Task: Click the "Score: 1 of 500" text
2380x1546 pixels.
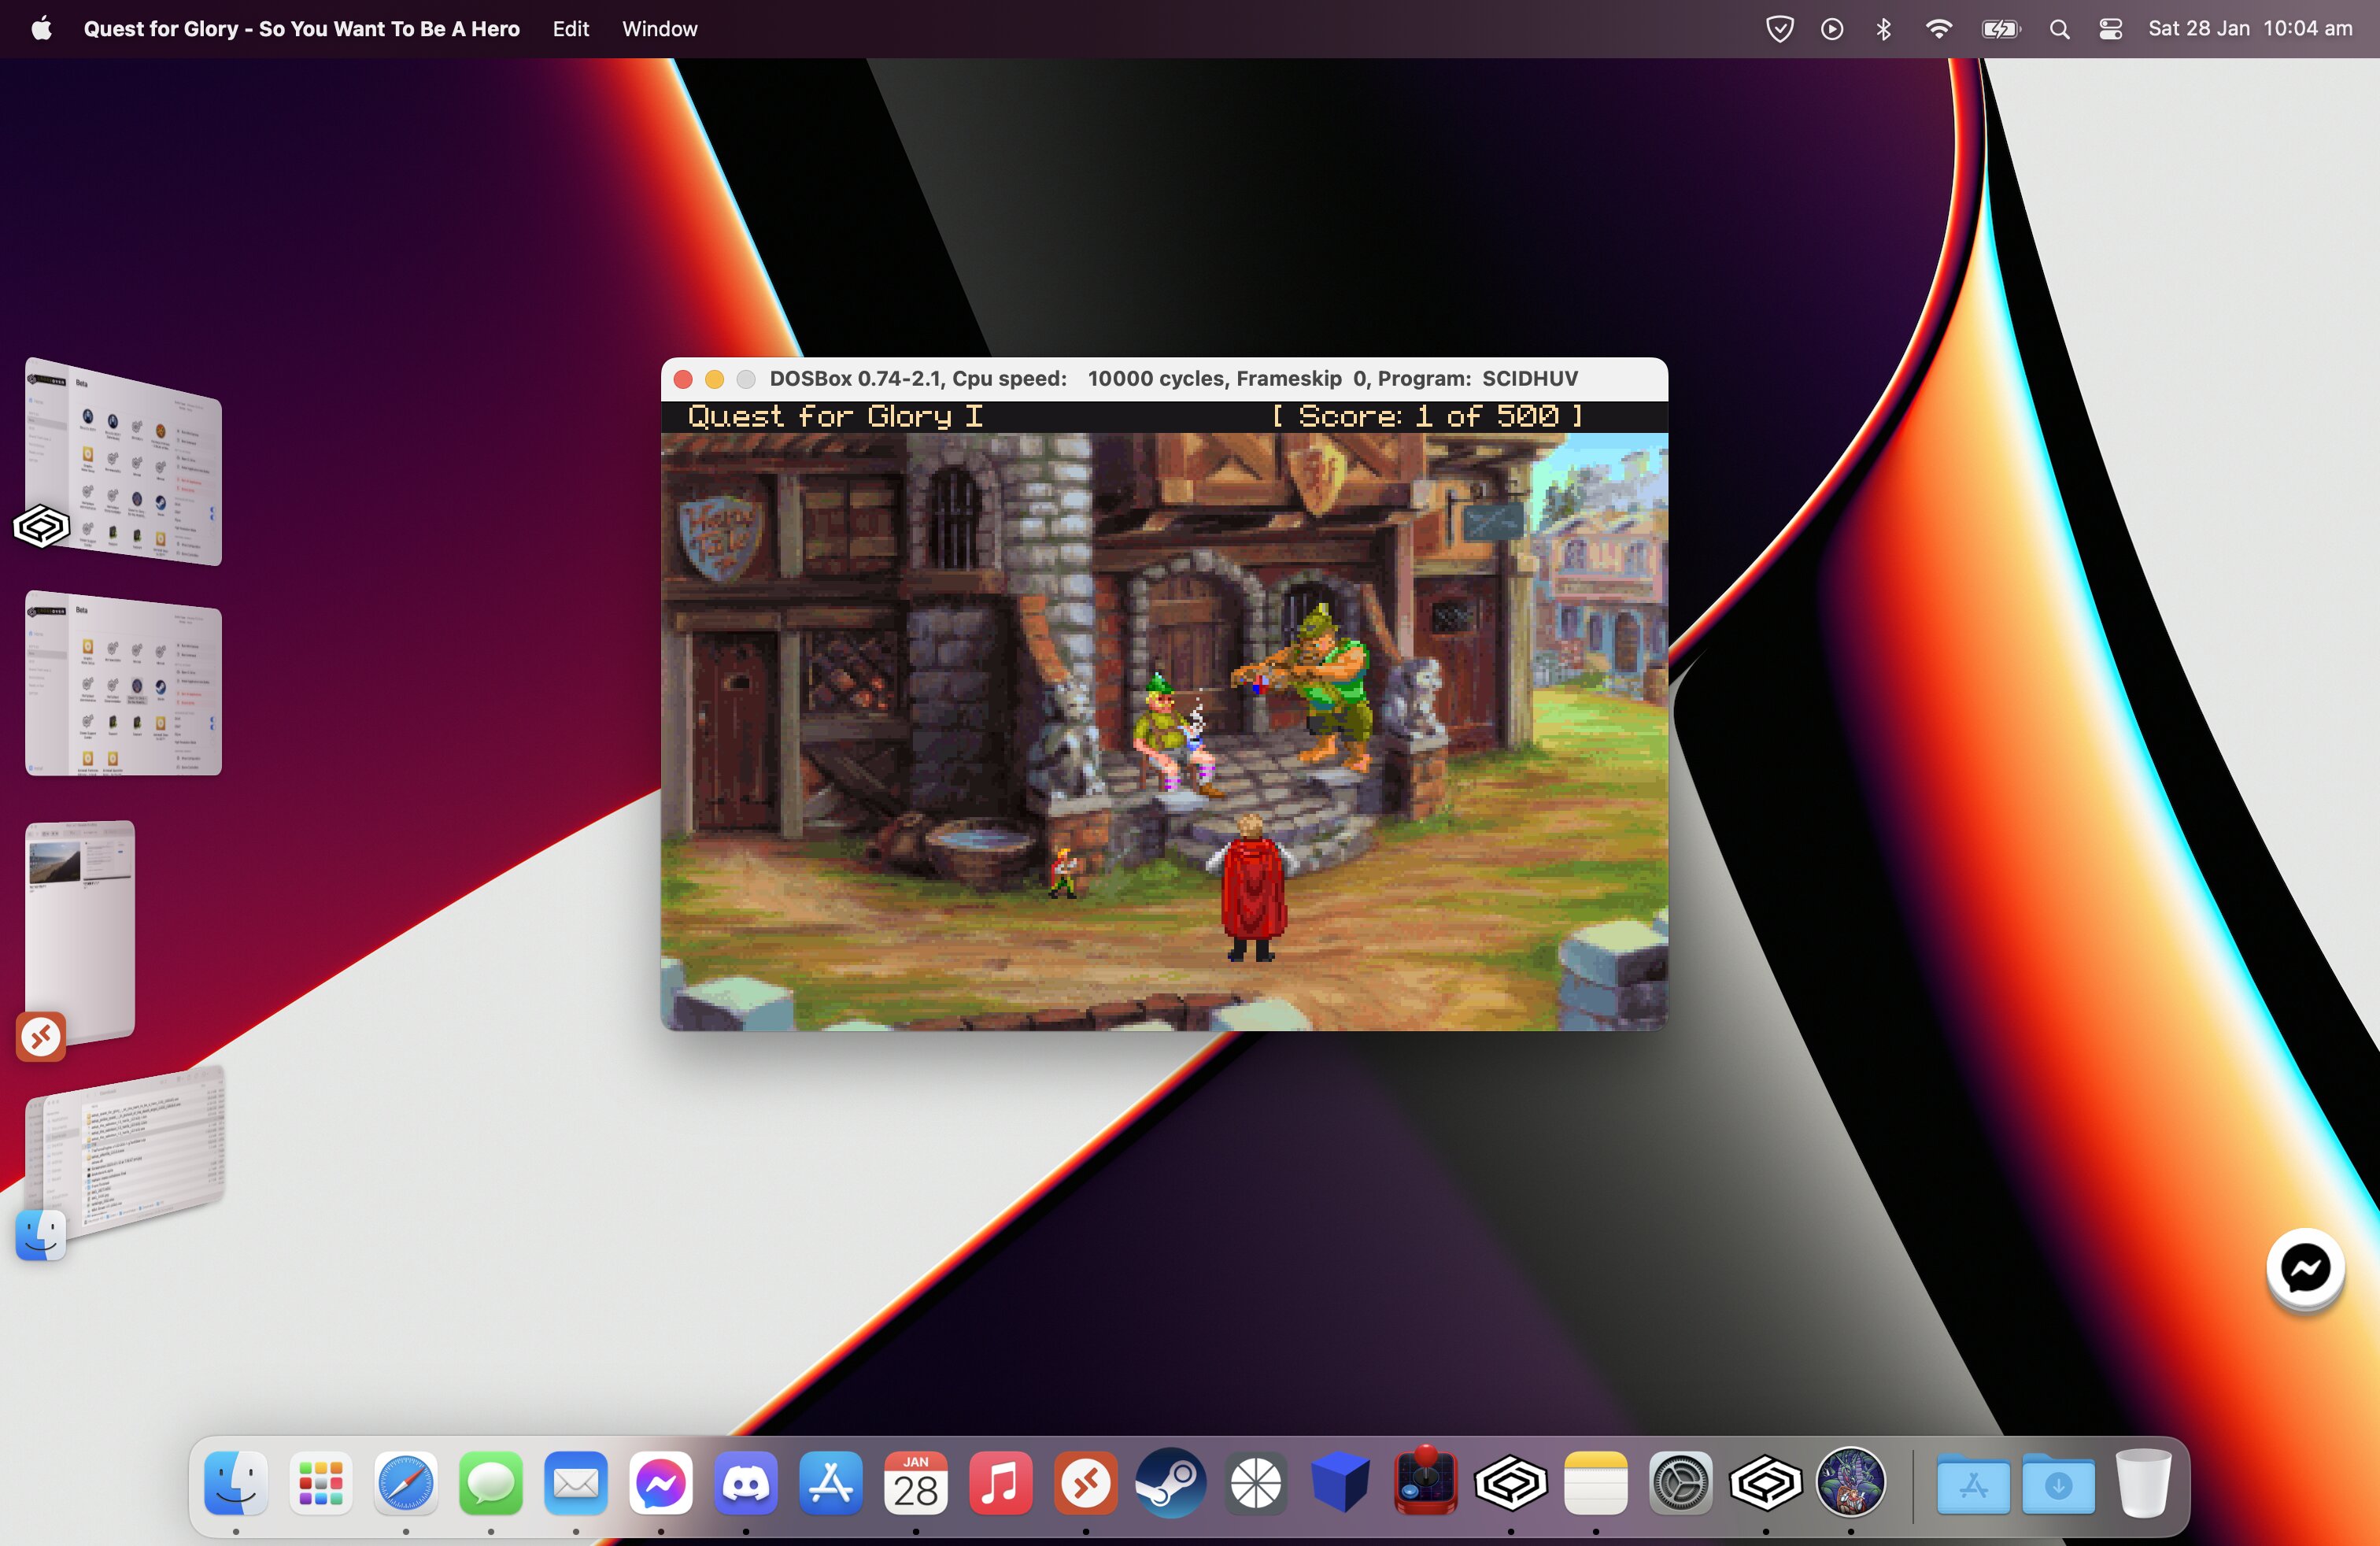Action: coord(1427,416)
